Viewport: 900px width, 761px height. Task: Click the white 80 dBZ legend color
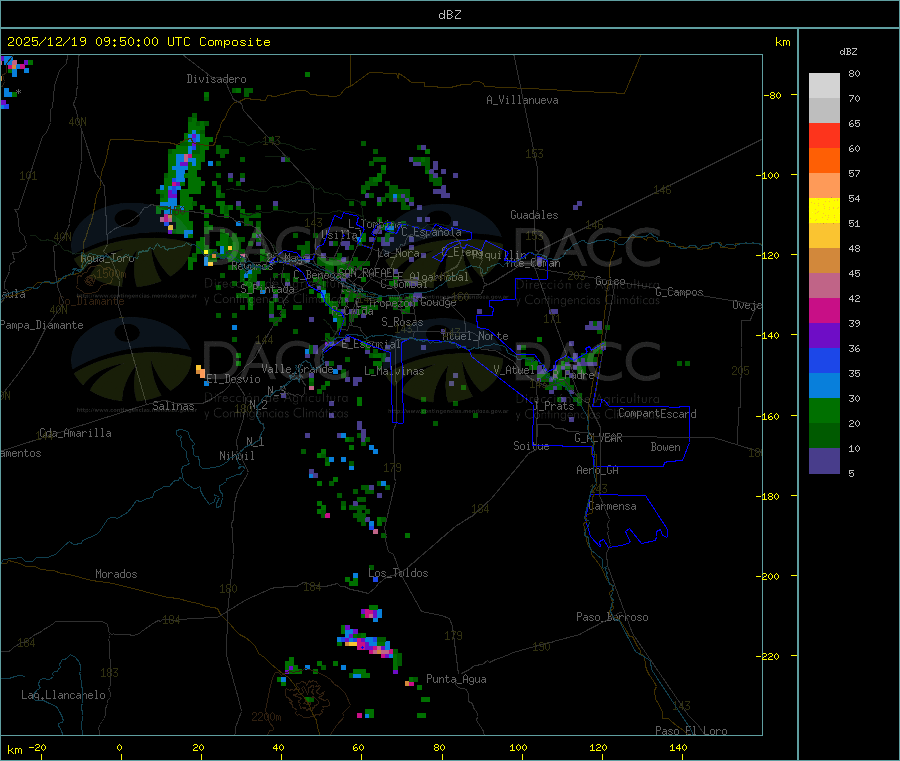[x=824, y=86]
